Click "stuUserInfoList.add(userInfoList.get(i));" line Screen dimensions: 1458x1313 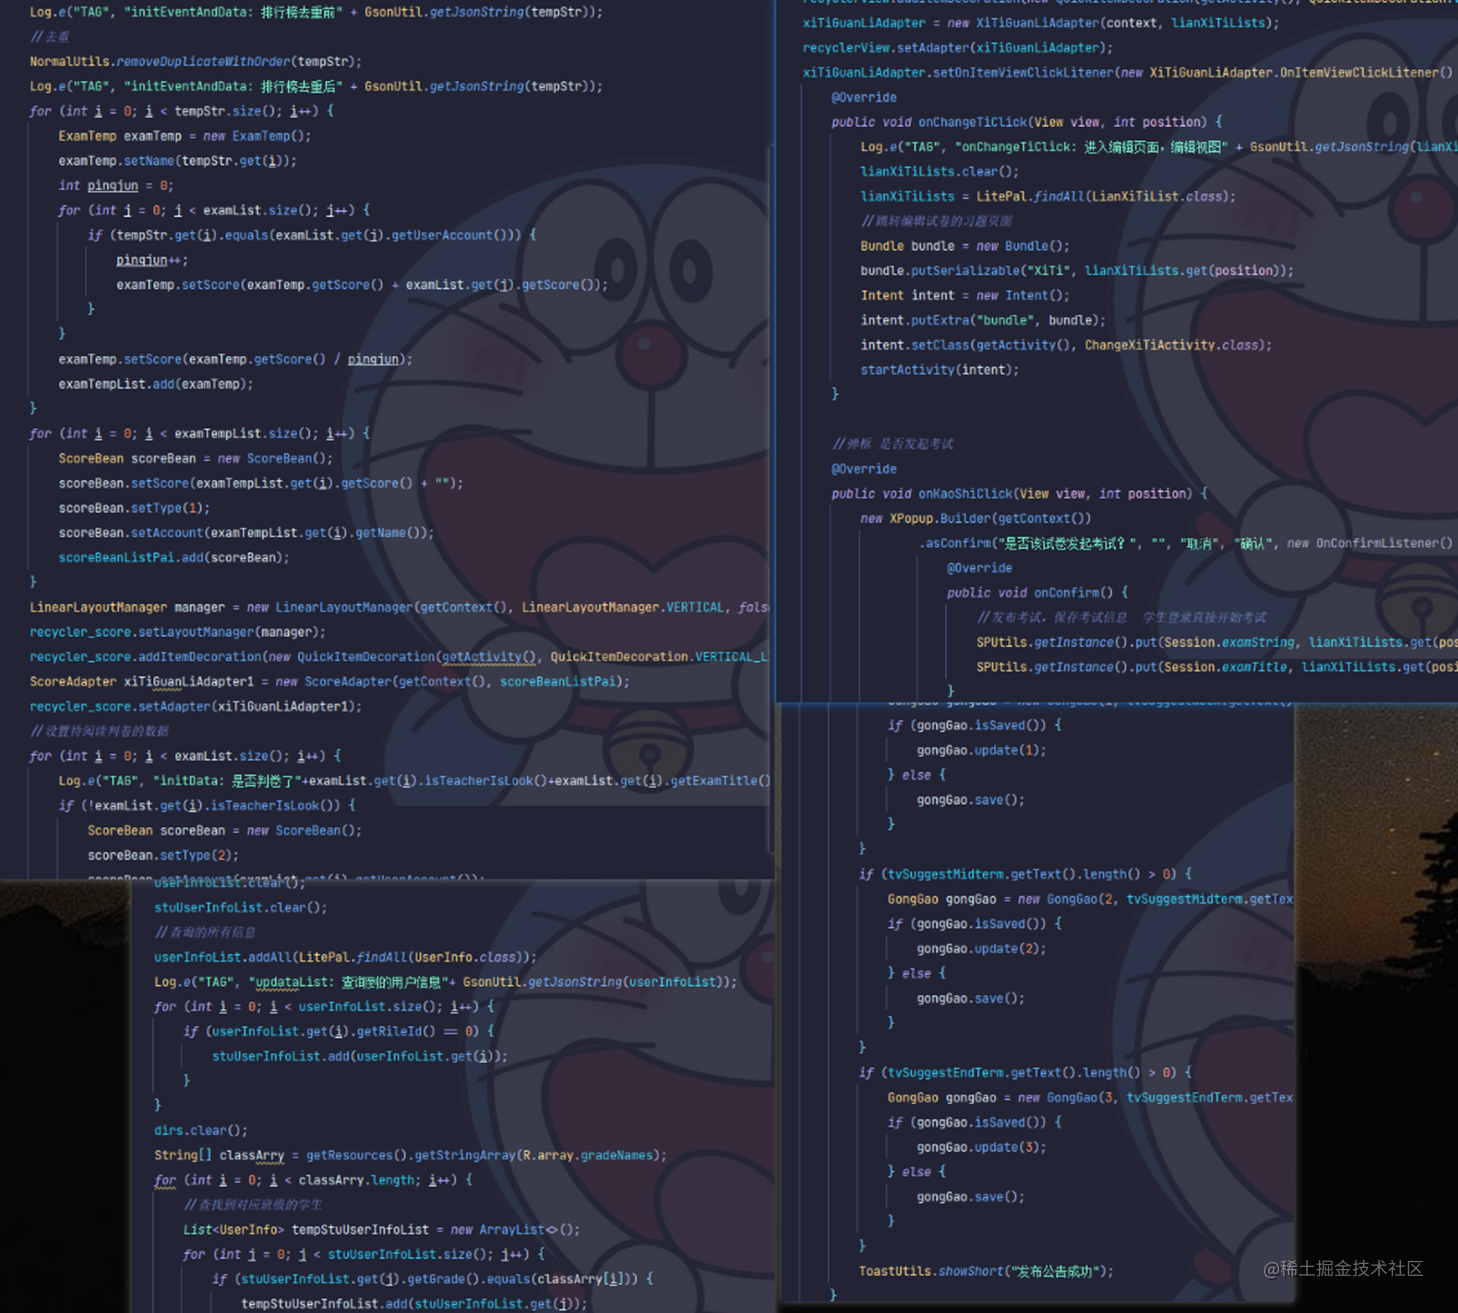coord(360,1056)
